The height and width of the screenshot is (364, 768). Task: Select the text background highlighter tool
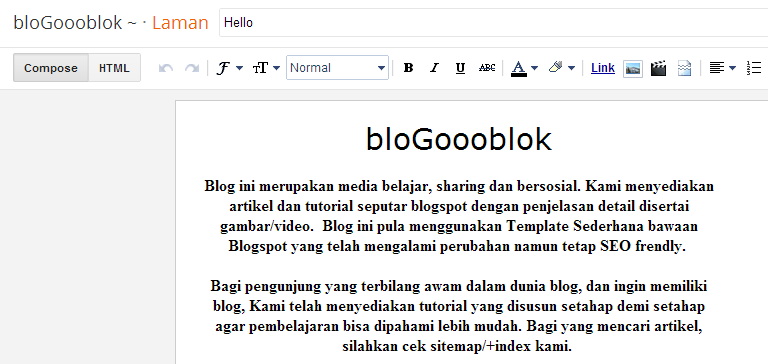[556, 68]
